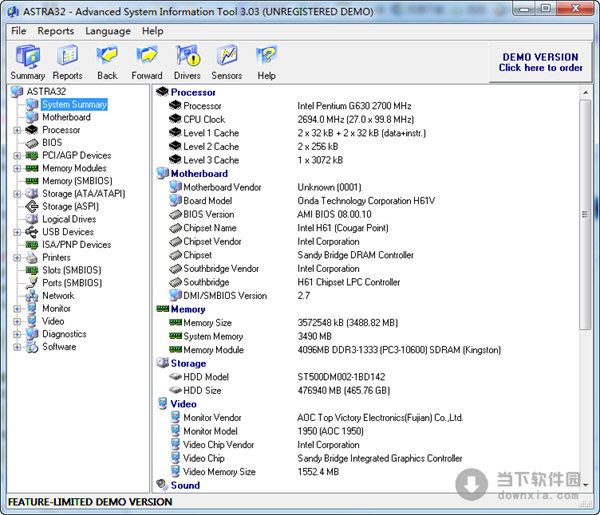Open the Reports toolbar icon
Image resolution: width=600 pixels, height=515 pixels.
point(67,62)
